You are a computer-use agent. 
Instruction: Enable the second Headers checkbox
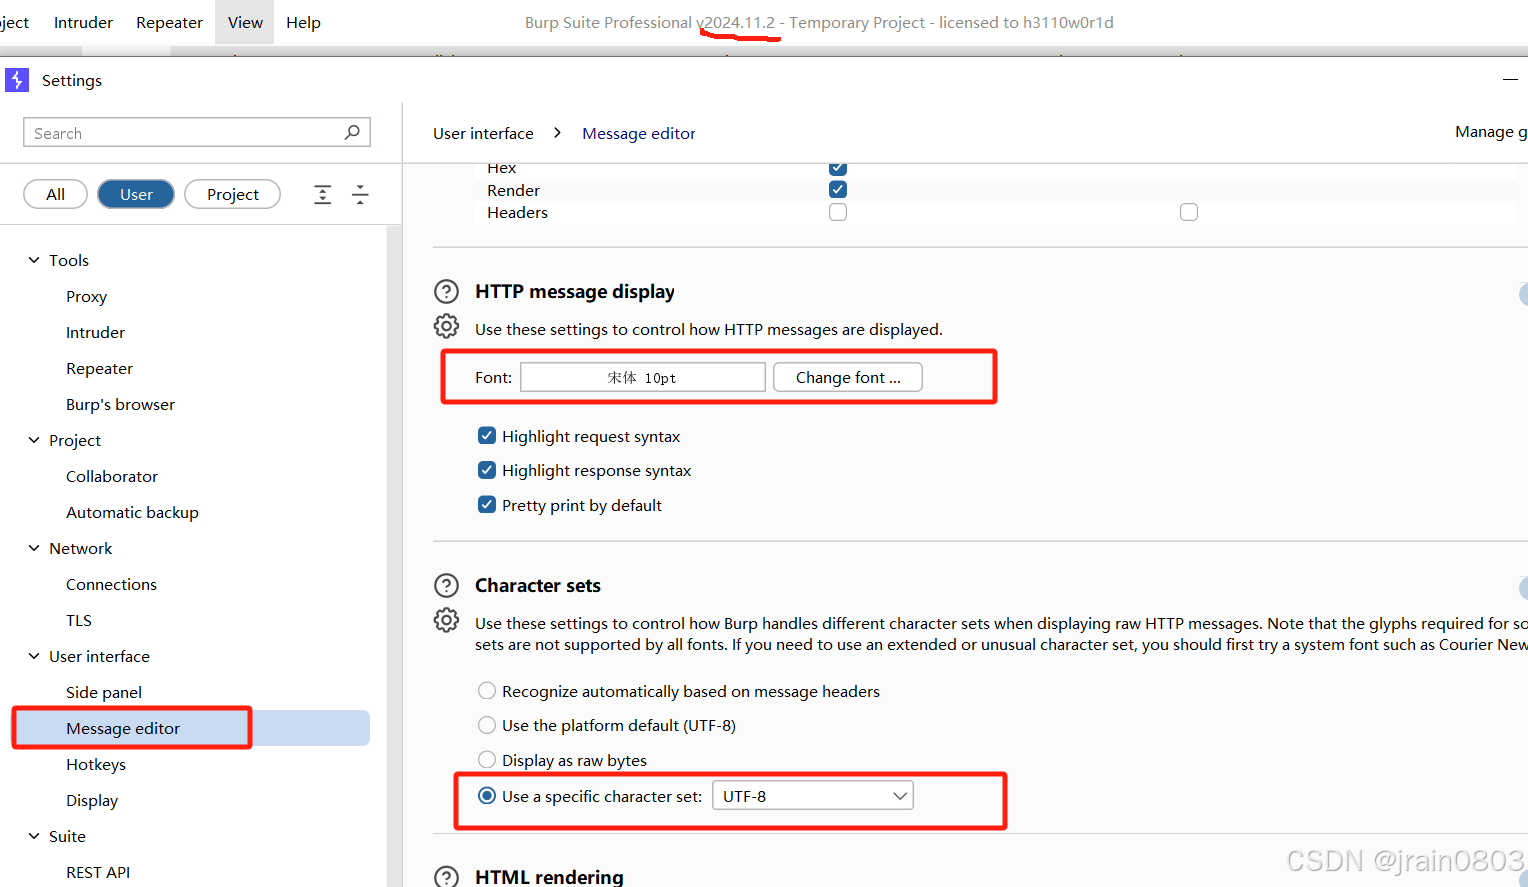pos(1189,212)
